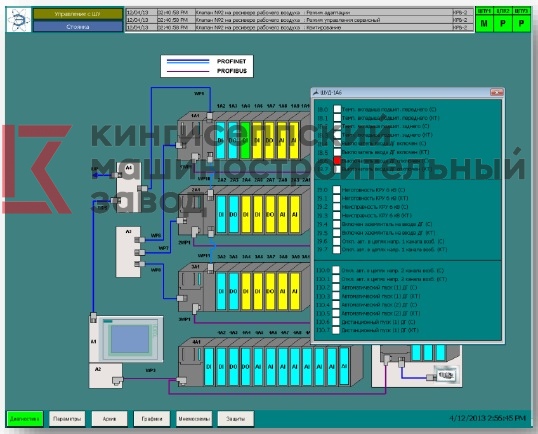This screenshot has width=538, height=434.
Task: Click the I8.0 indicator box
Action: (x=337, y=109)
